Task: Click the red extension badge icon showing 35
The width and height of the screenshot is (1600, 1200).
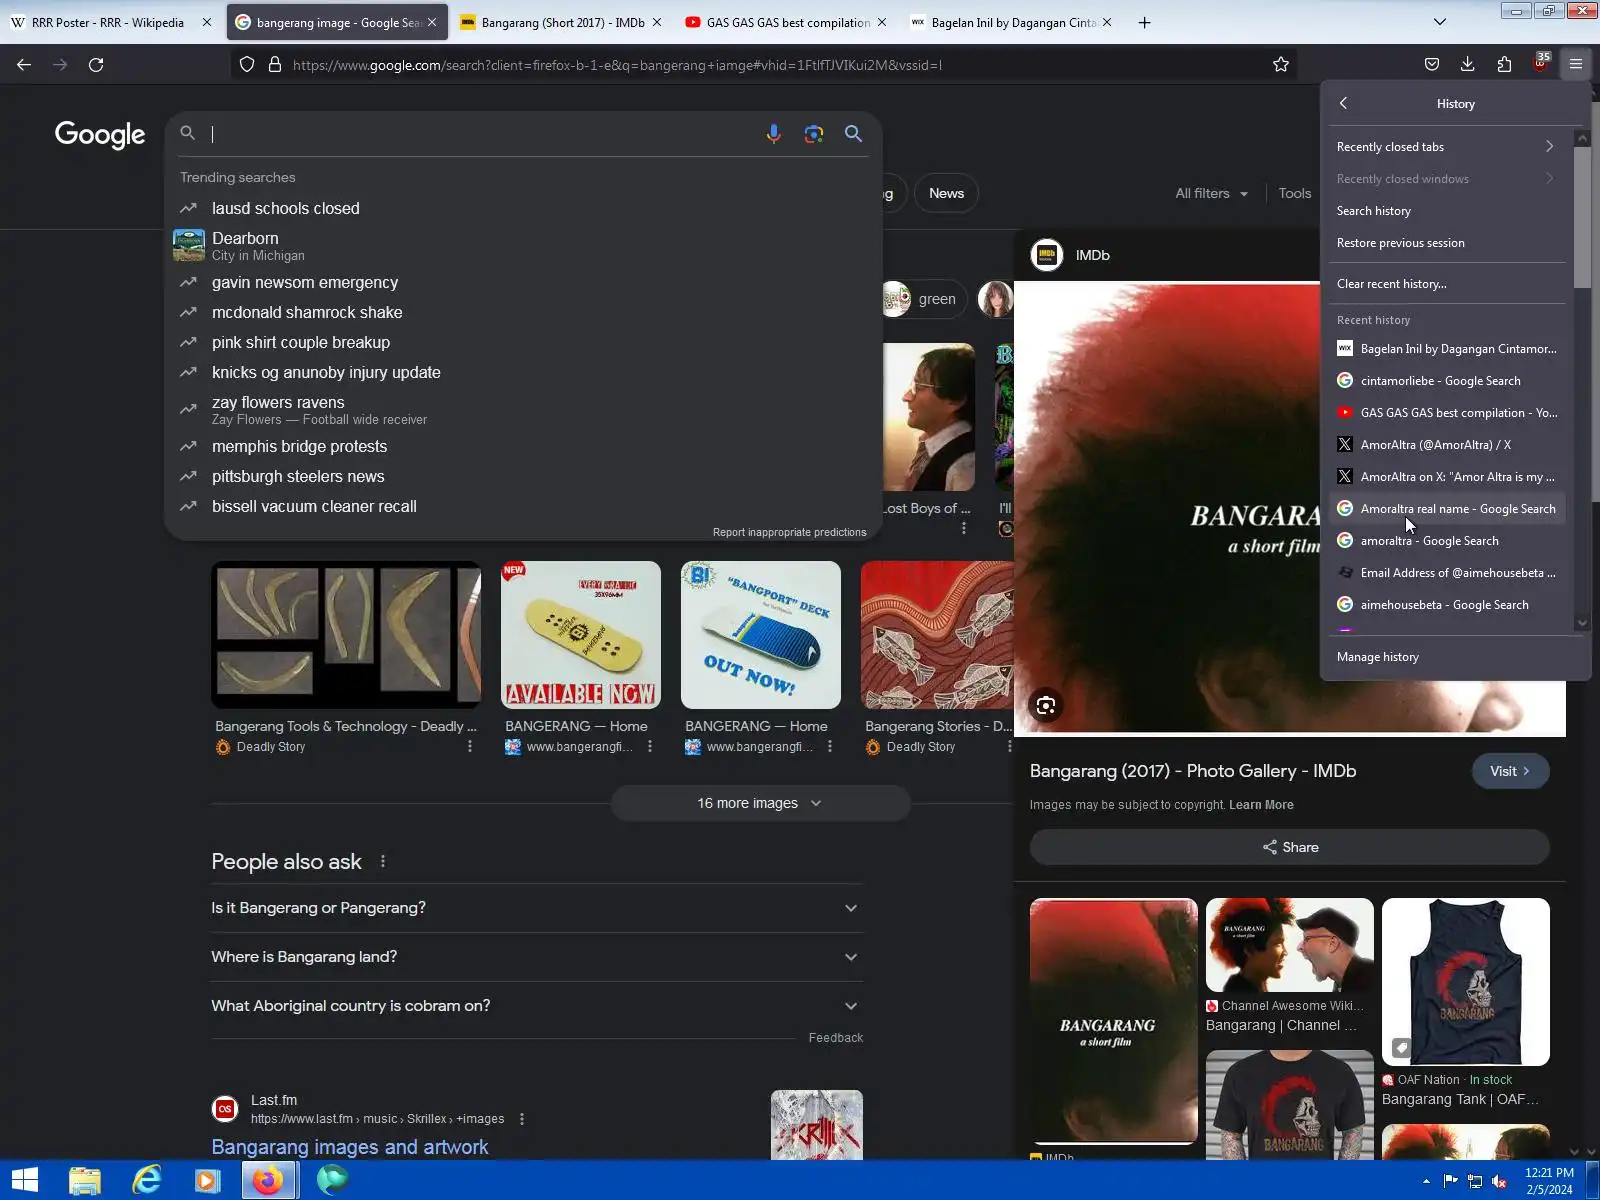Action: 1540,64
